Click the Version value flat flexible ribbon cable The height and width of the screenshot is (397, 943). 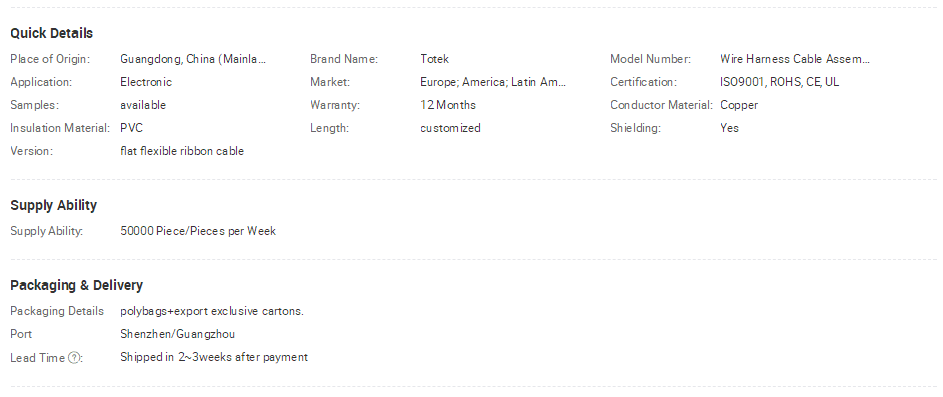pos(182,151)
